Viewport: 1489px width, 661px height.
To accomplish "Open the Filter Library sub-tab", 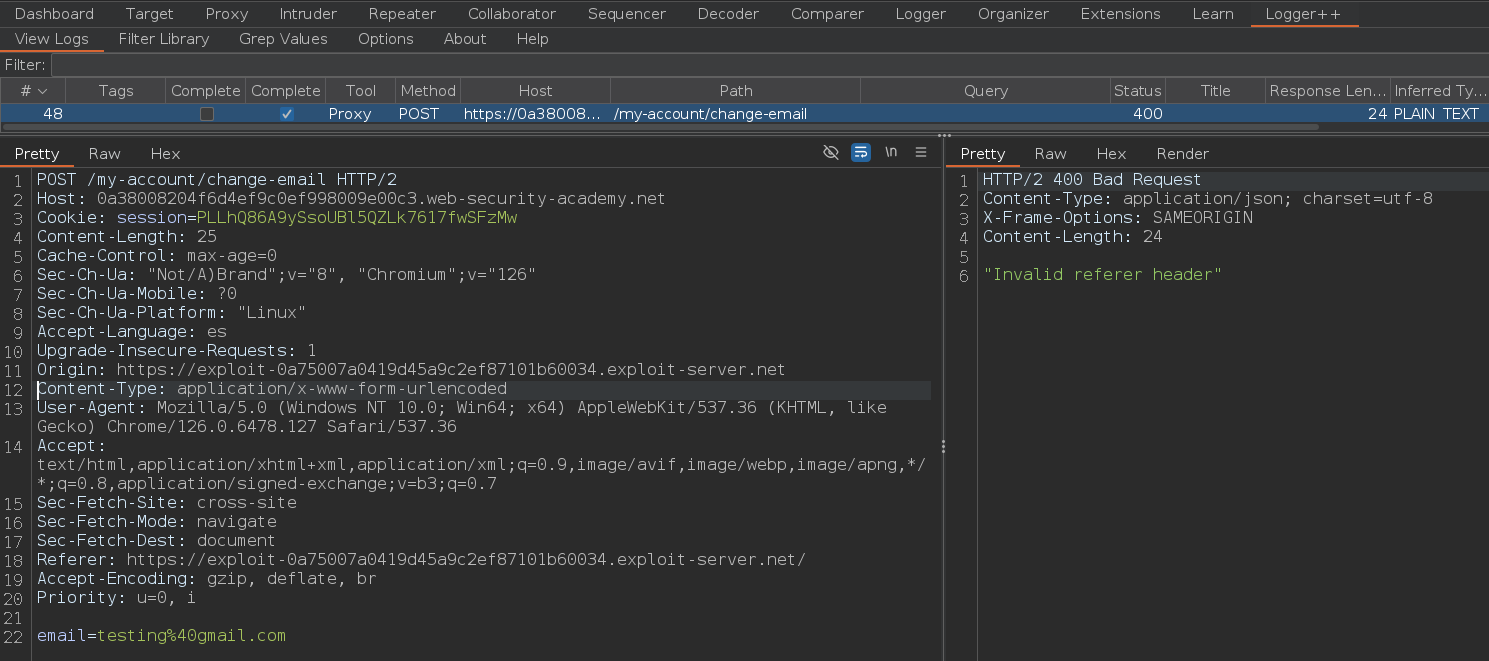I will pos(164,39).
